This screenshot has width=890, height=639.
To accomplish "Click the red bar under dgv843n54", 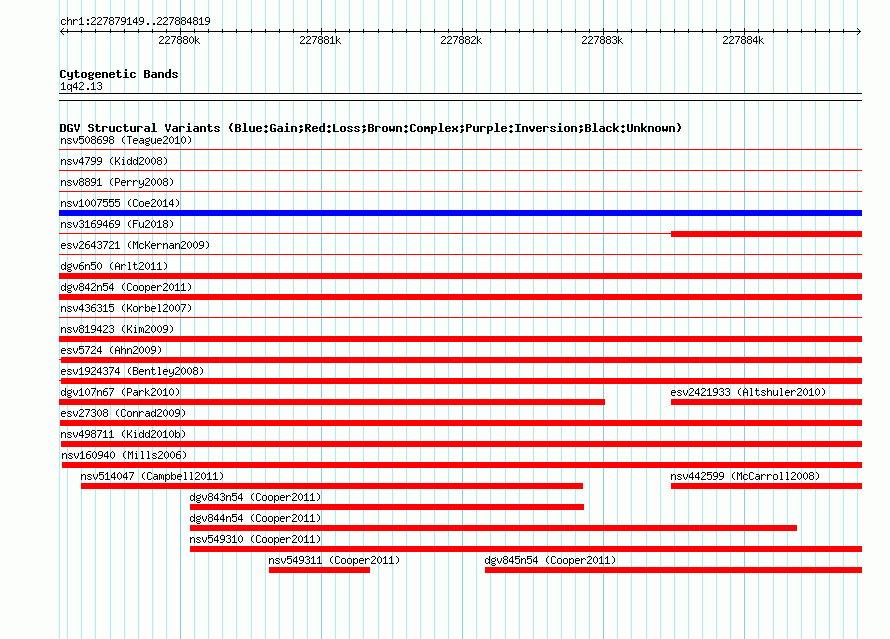I will coord(387,507).
